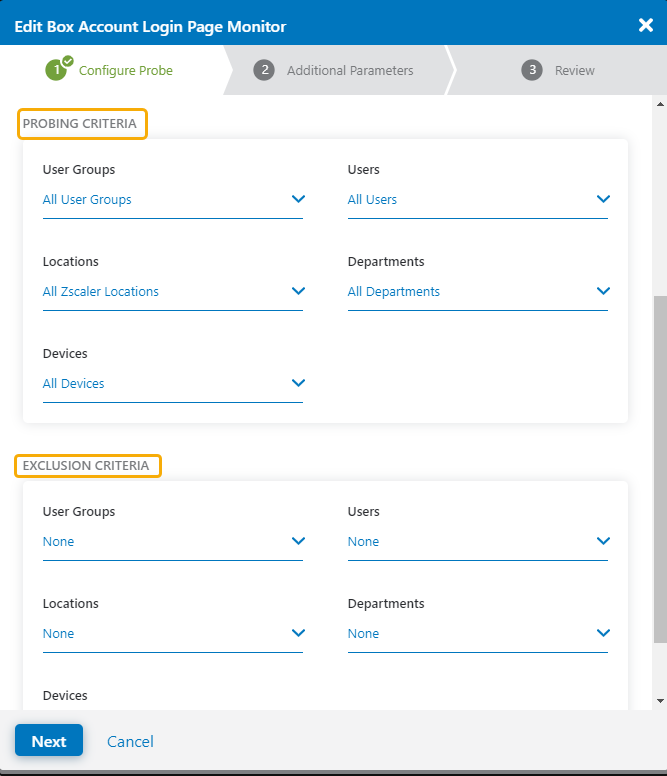Click chevron for Exclusion Criteria Departments
667x776 pixels.
coord(603,633)
